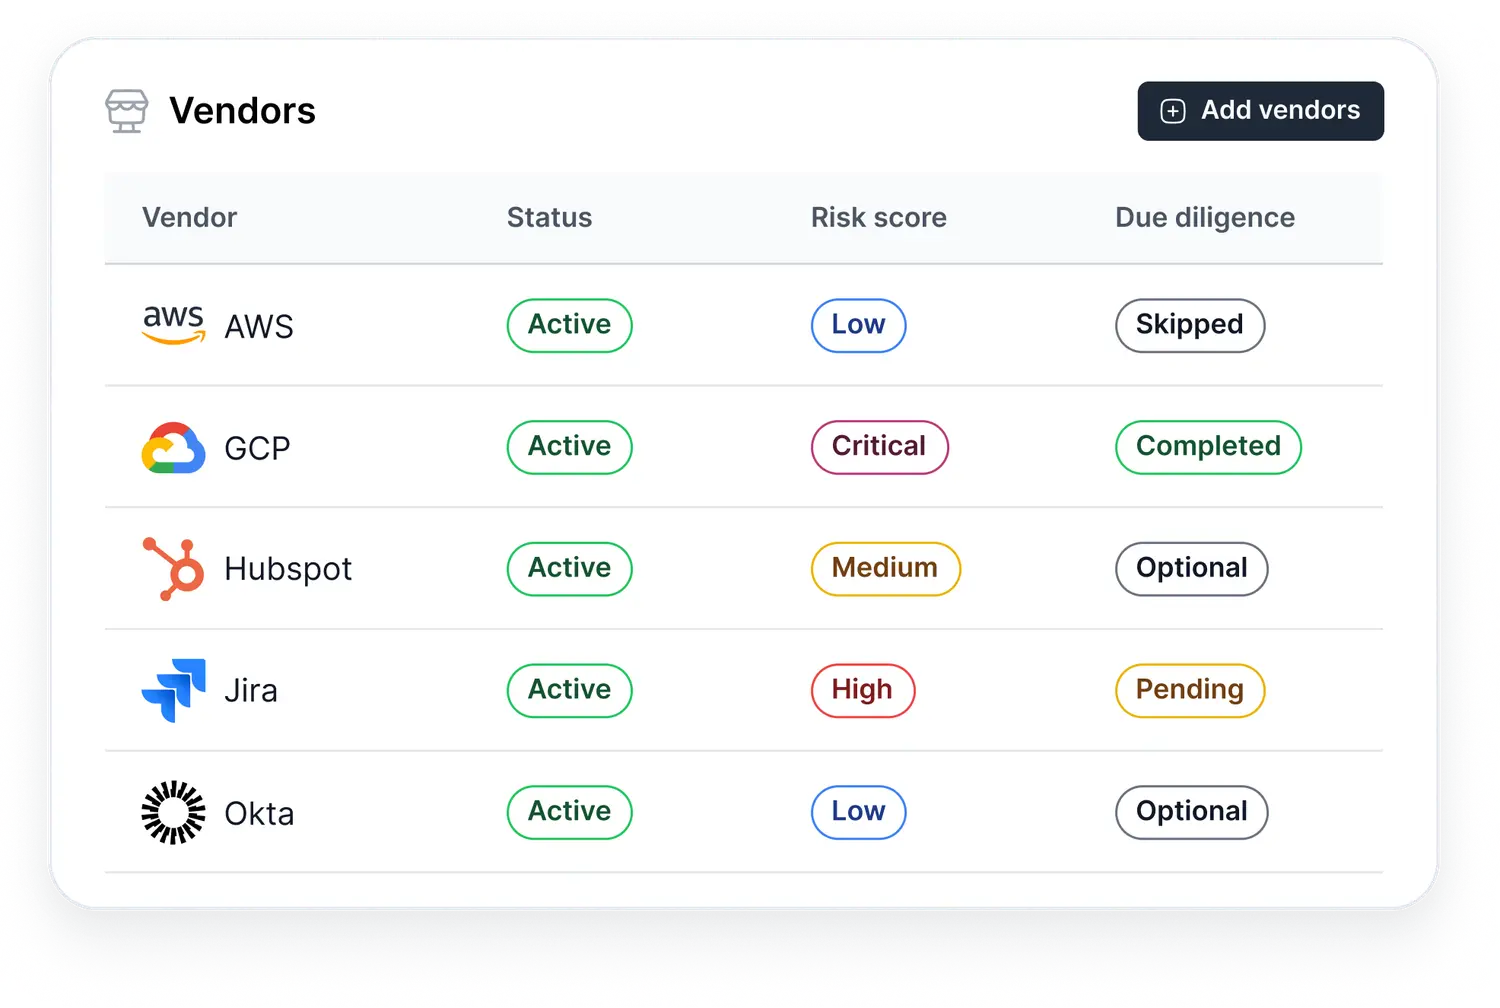
Task: Select the Critical risk badge for GCP
Action: pyautogui.click(x=879, y=447)
